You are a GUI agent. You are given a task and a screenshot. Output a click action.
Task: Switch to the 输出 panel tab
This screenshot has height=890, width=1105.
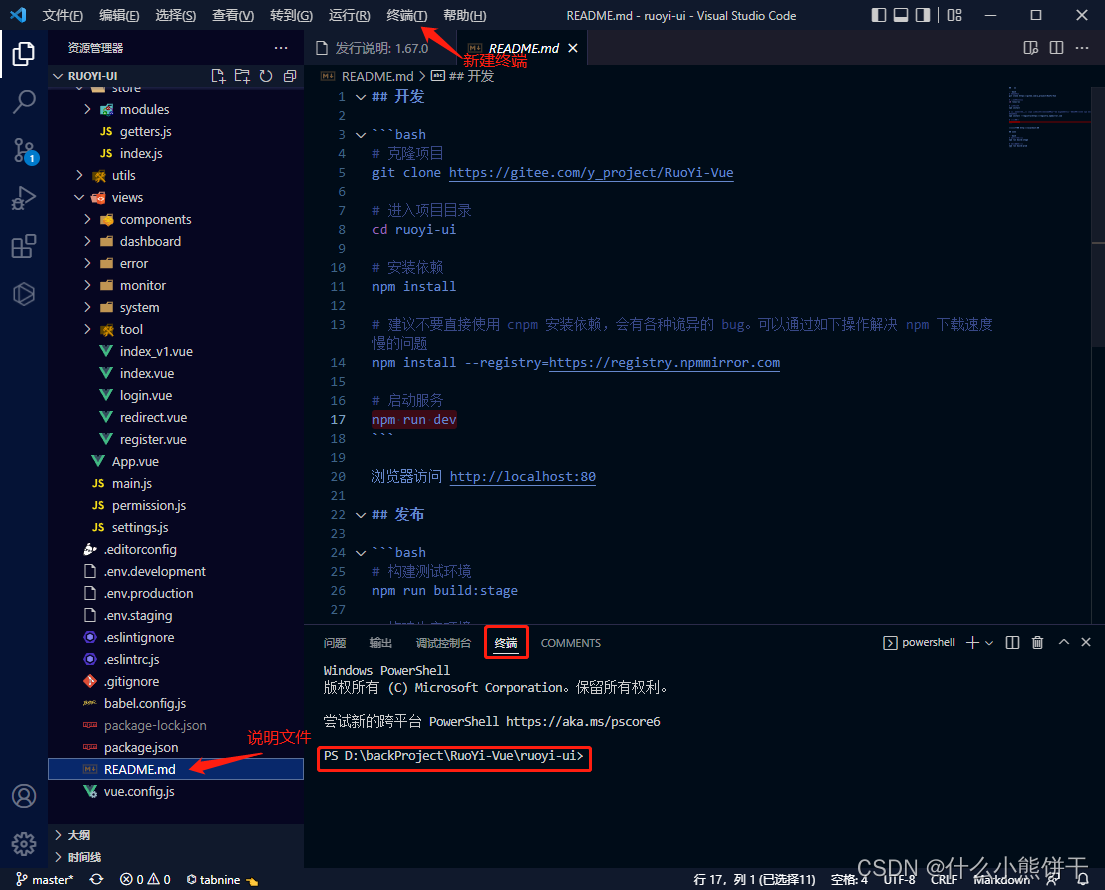point(381,643)
